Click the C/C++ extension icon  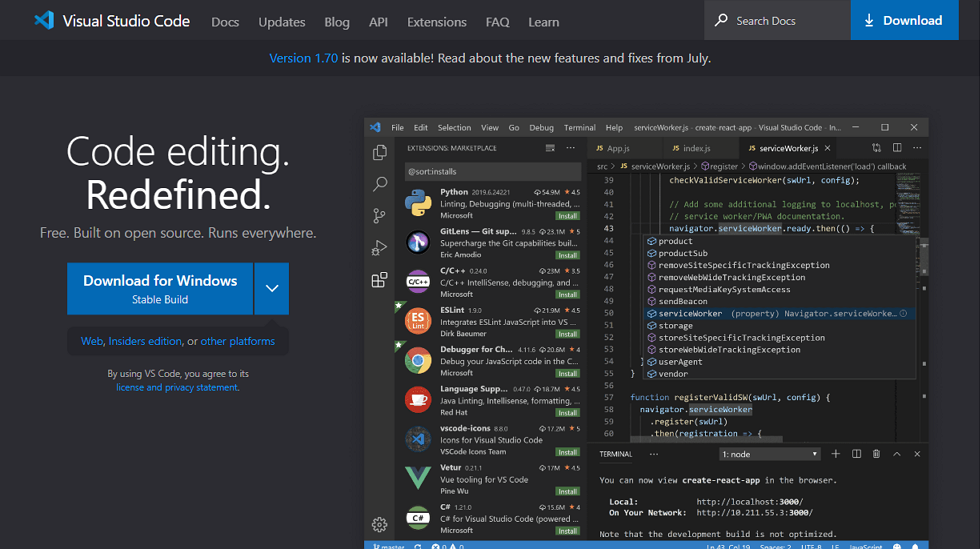pyautogui.click(x=418, y=282)
